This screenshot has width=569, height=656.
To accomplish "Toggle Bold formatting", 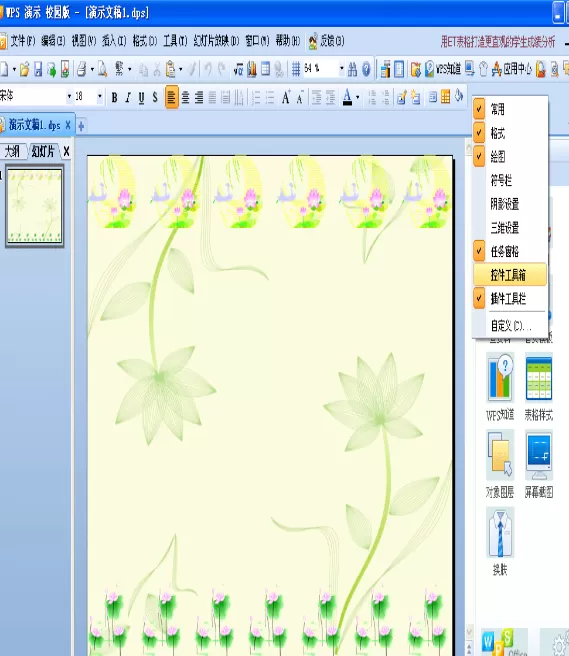I will point(114,97).
